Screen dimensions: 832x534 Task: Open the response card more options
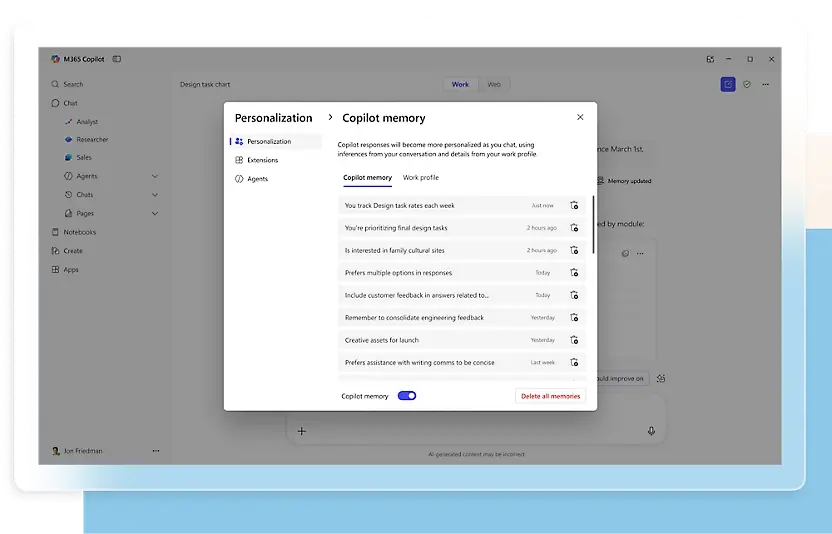(640, 254)
